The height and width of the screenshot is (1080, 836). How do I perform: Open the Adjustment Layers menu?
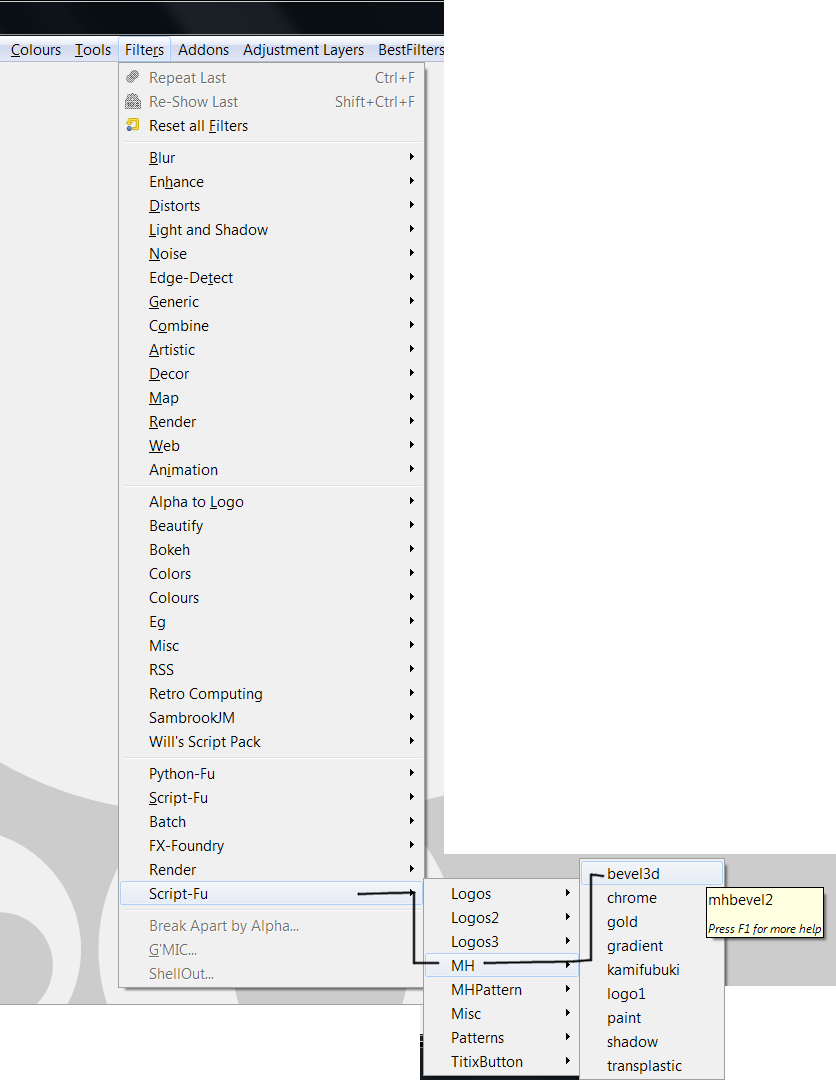[x=303, y=50]
